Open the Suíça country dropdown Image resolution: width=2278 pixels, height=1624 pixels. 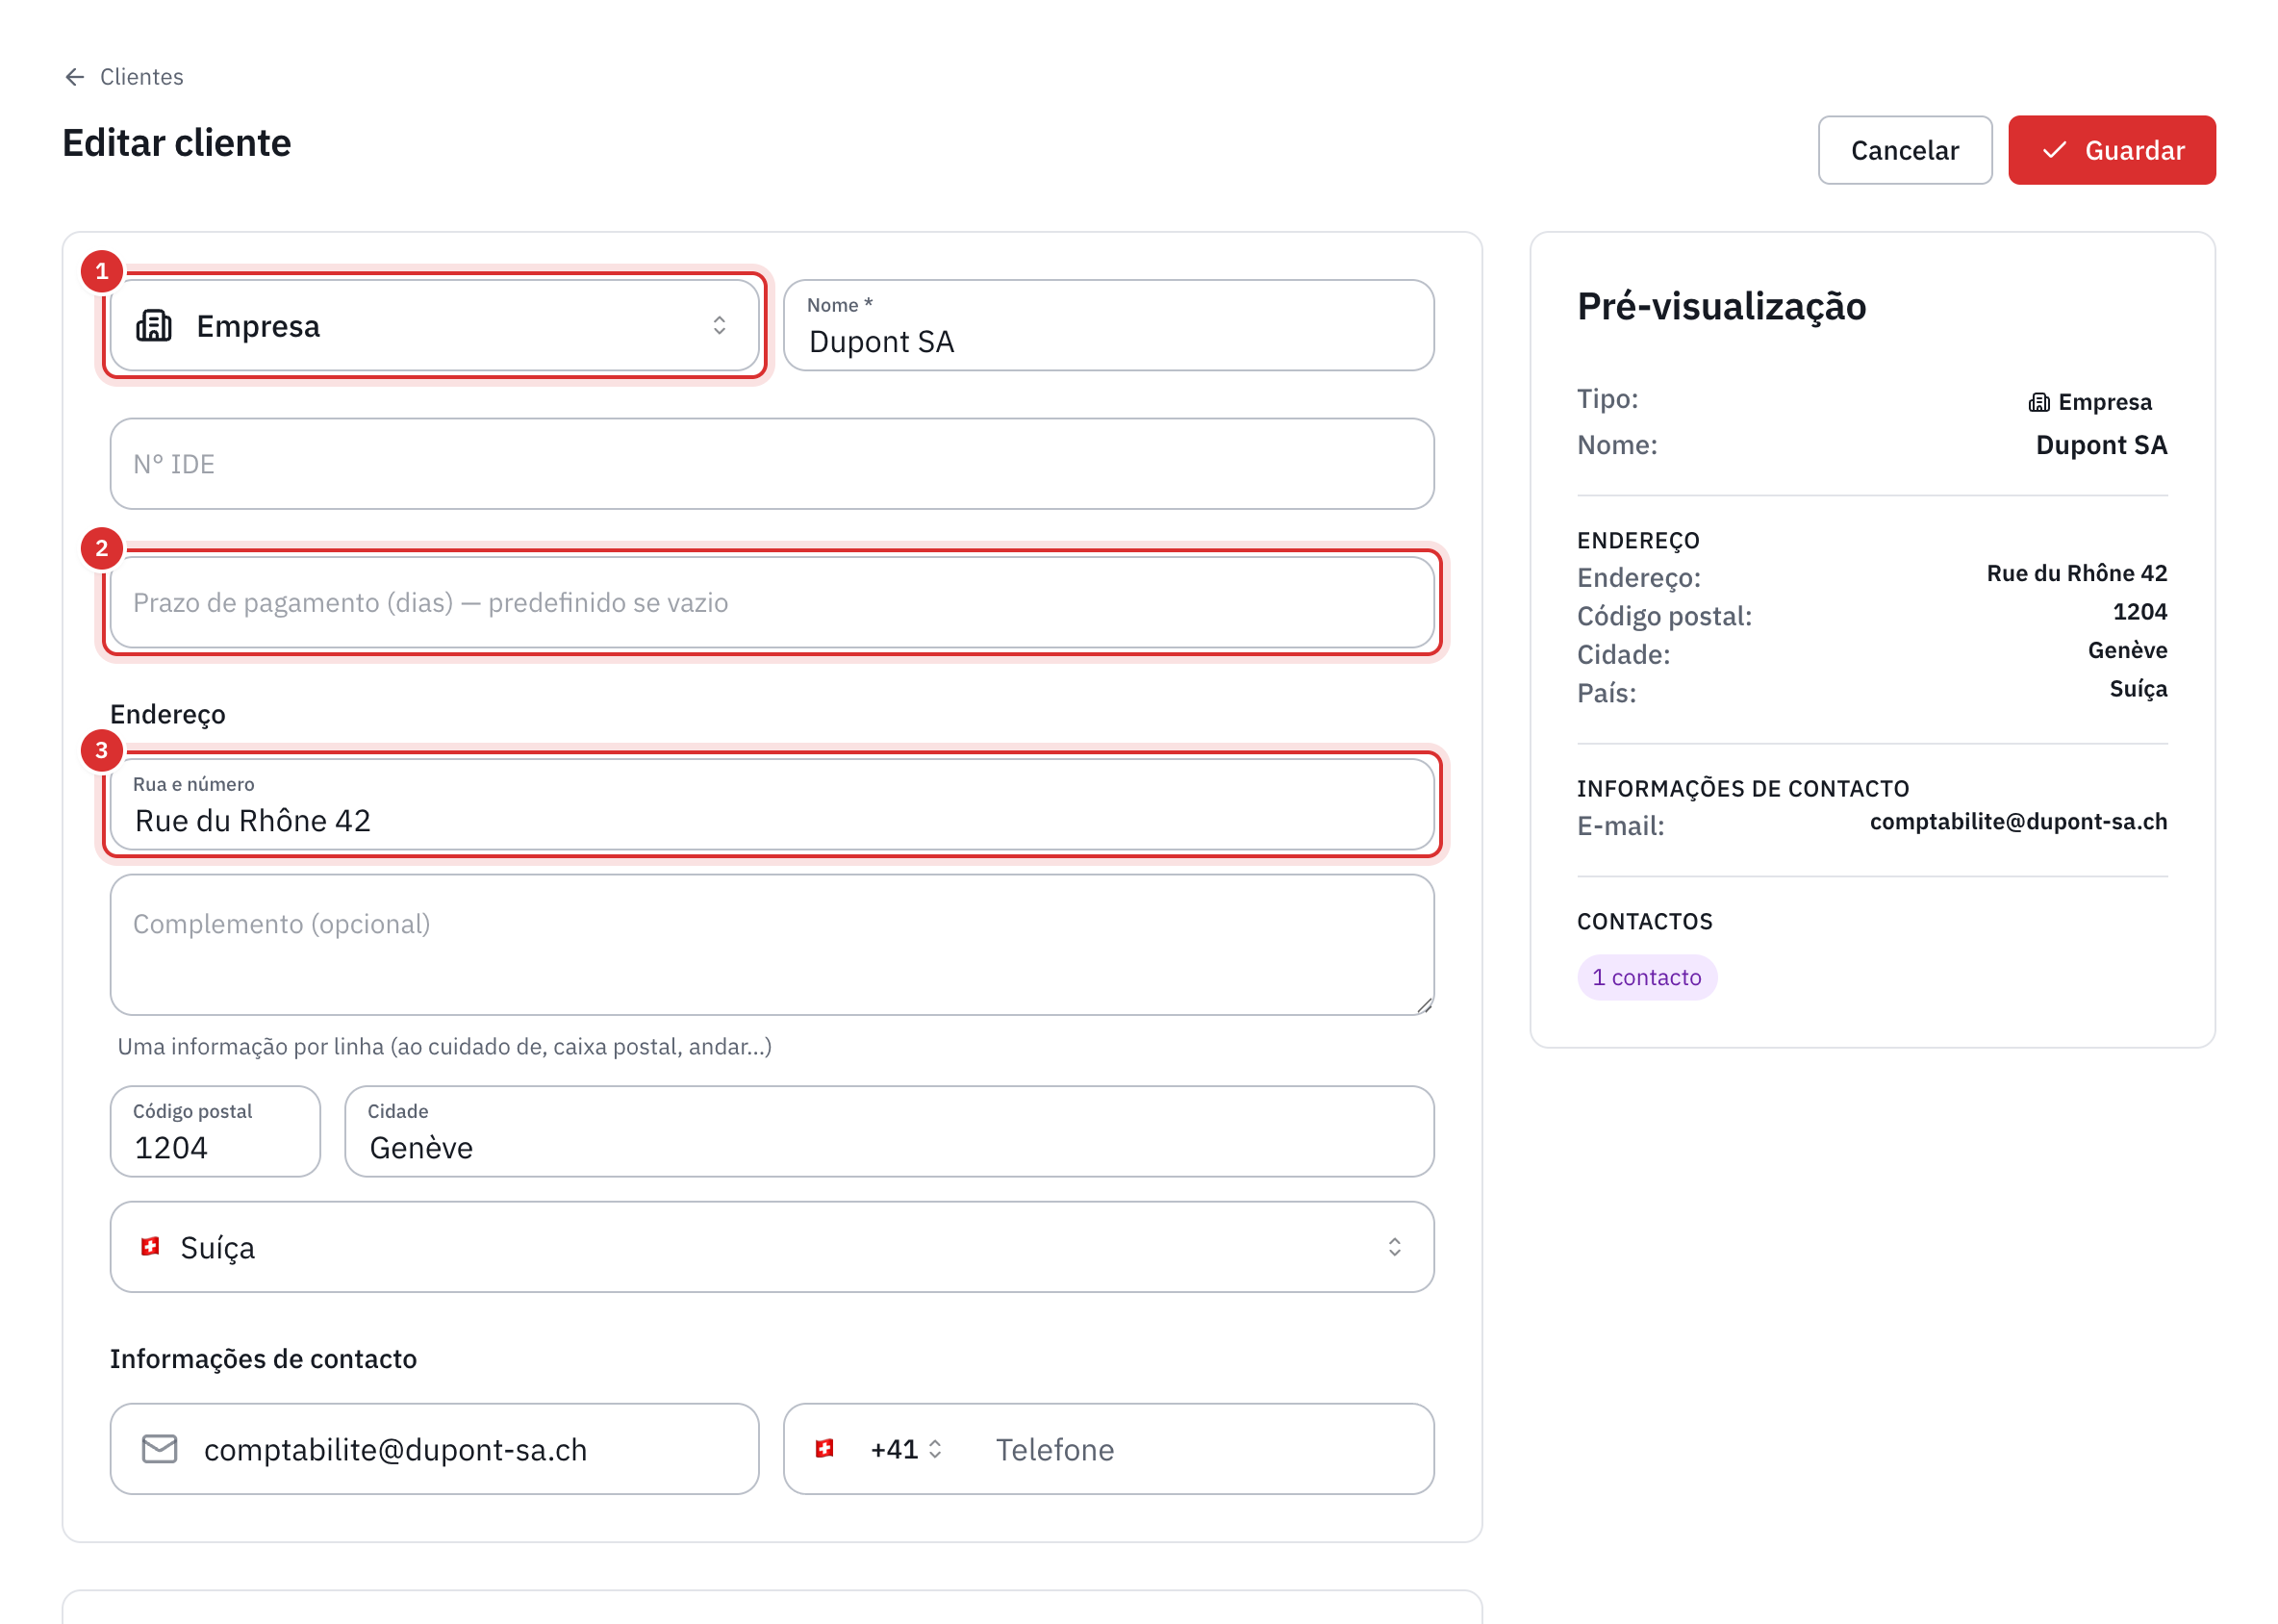point(771,1247)
